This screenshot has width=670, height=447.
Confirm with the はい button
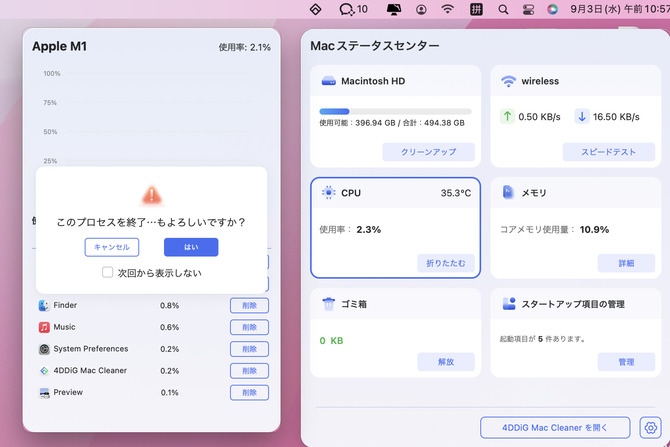point(191,247)
